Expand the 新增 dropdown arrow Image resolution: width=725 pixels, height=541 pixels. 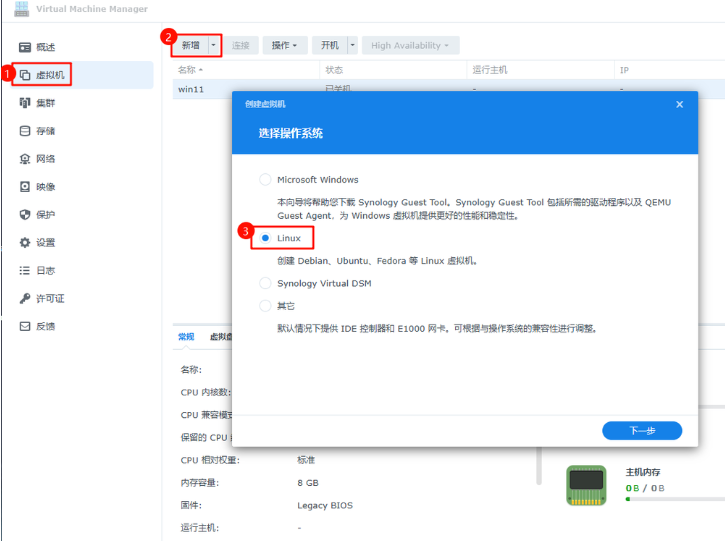214,45
